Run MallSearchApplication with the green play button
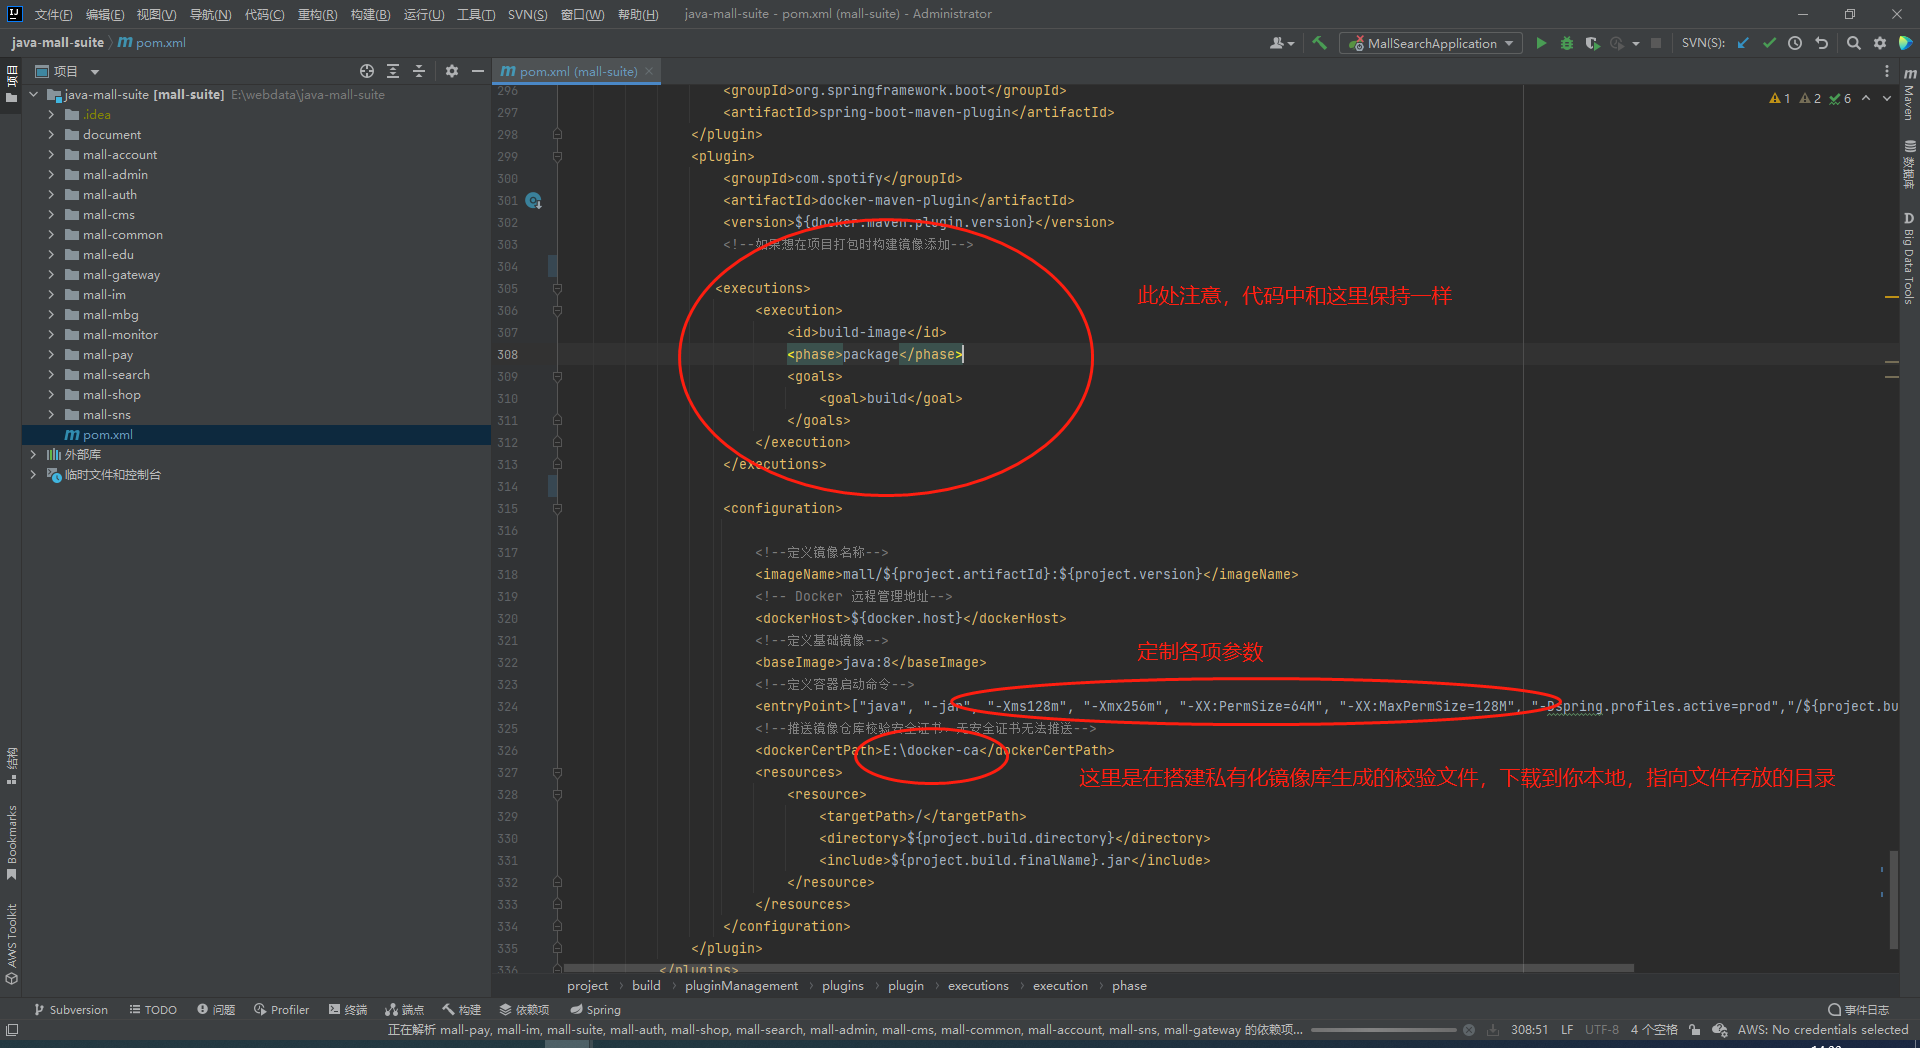The width and height of the screenshot is (1920, 1048). pos(1541,43)
